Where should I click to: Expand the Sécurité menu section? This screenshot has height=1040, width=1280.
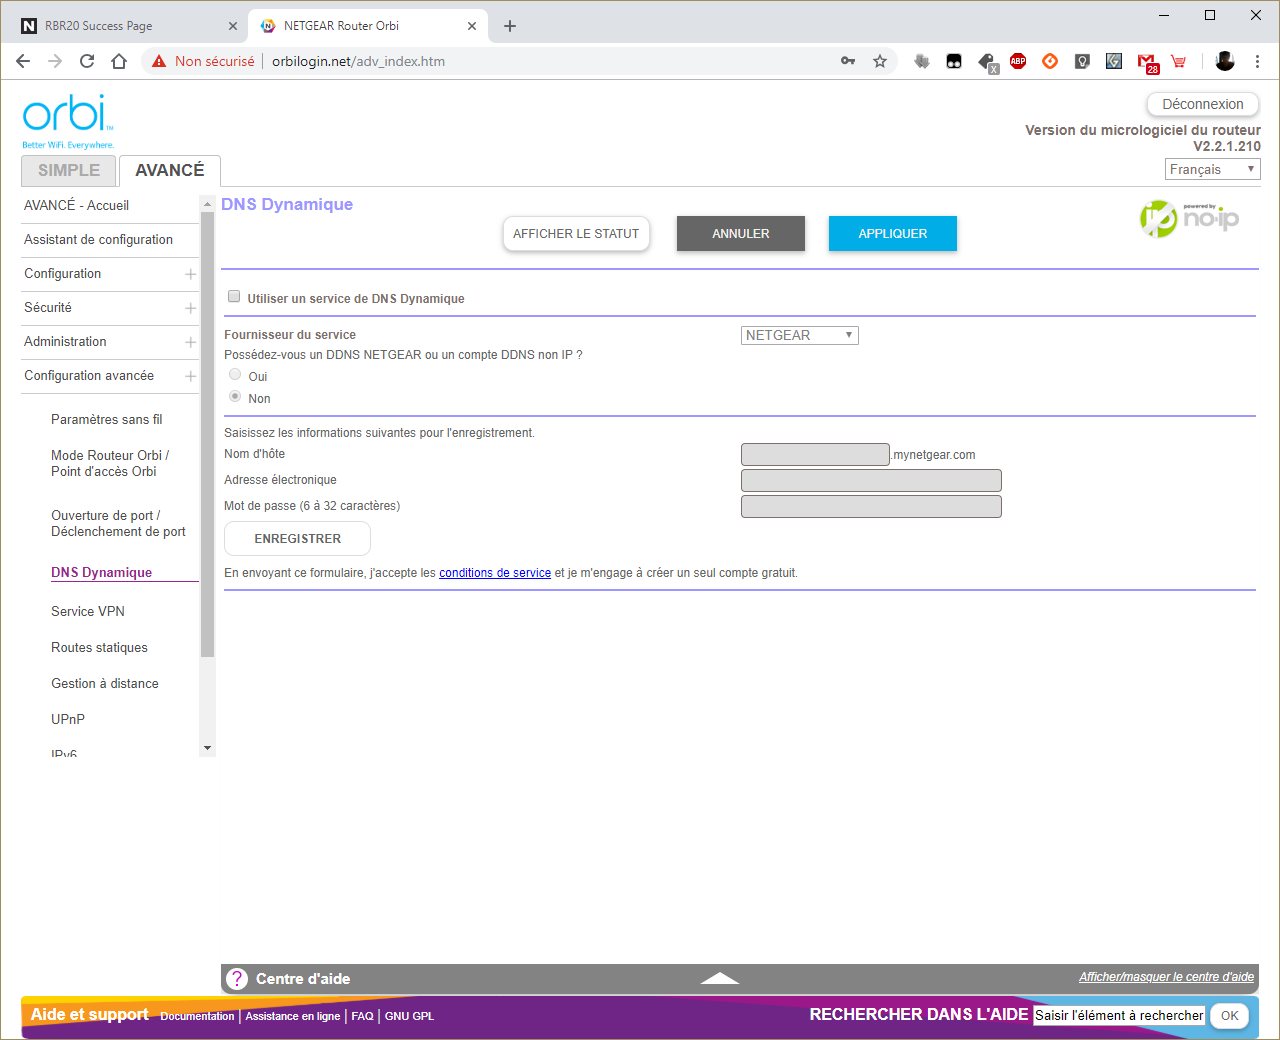pos(190,308)
